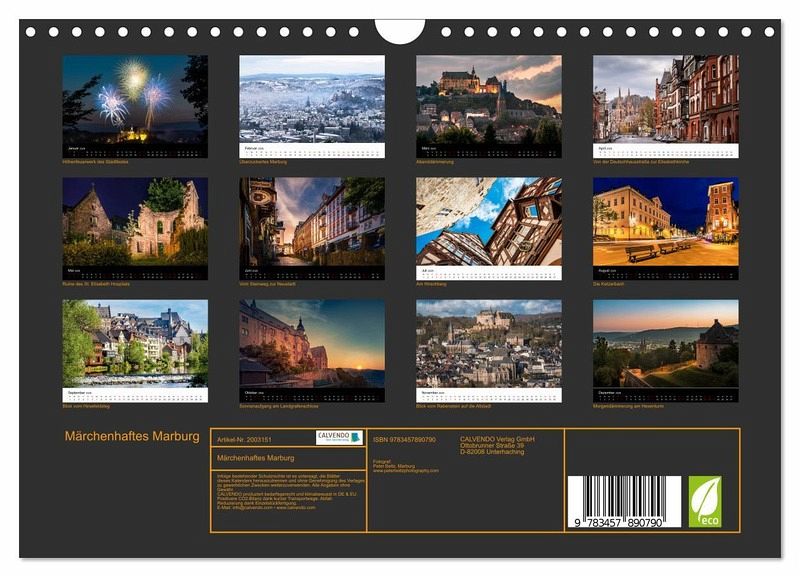Click the large 'Märchenhaftes Marburg' title

132,436
